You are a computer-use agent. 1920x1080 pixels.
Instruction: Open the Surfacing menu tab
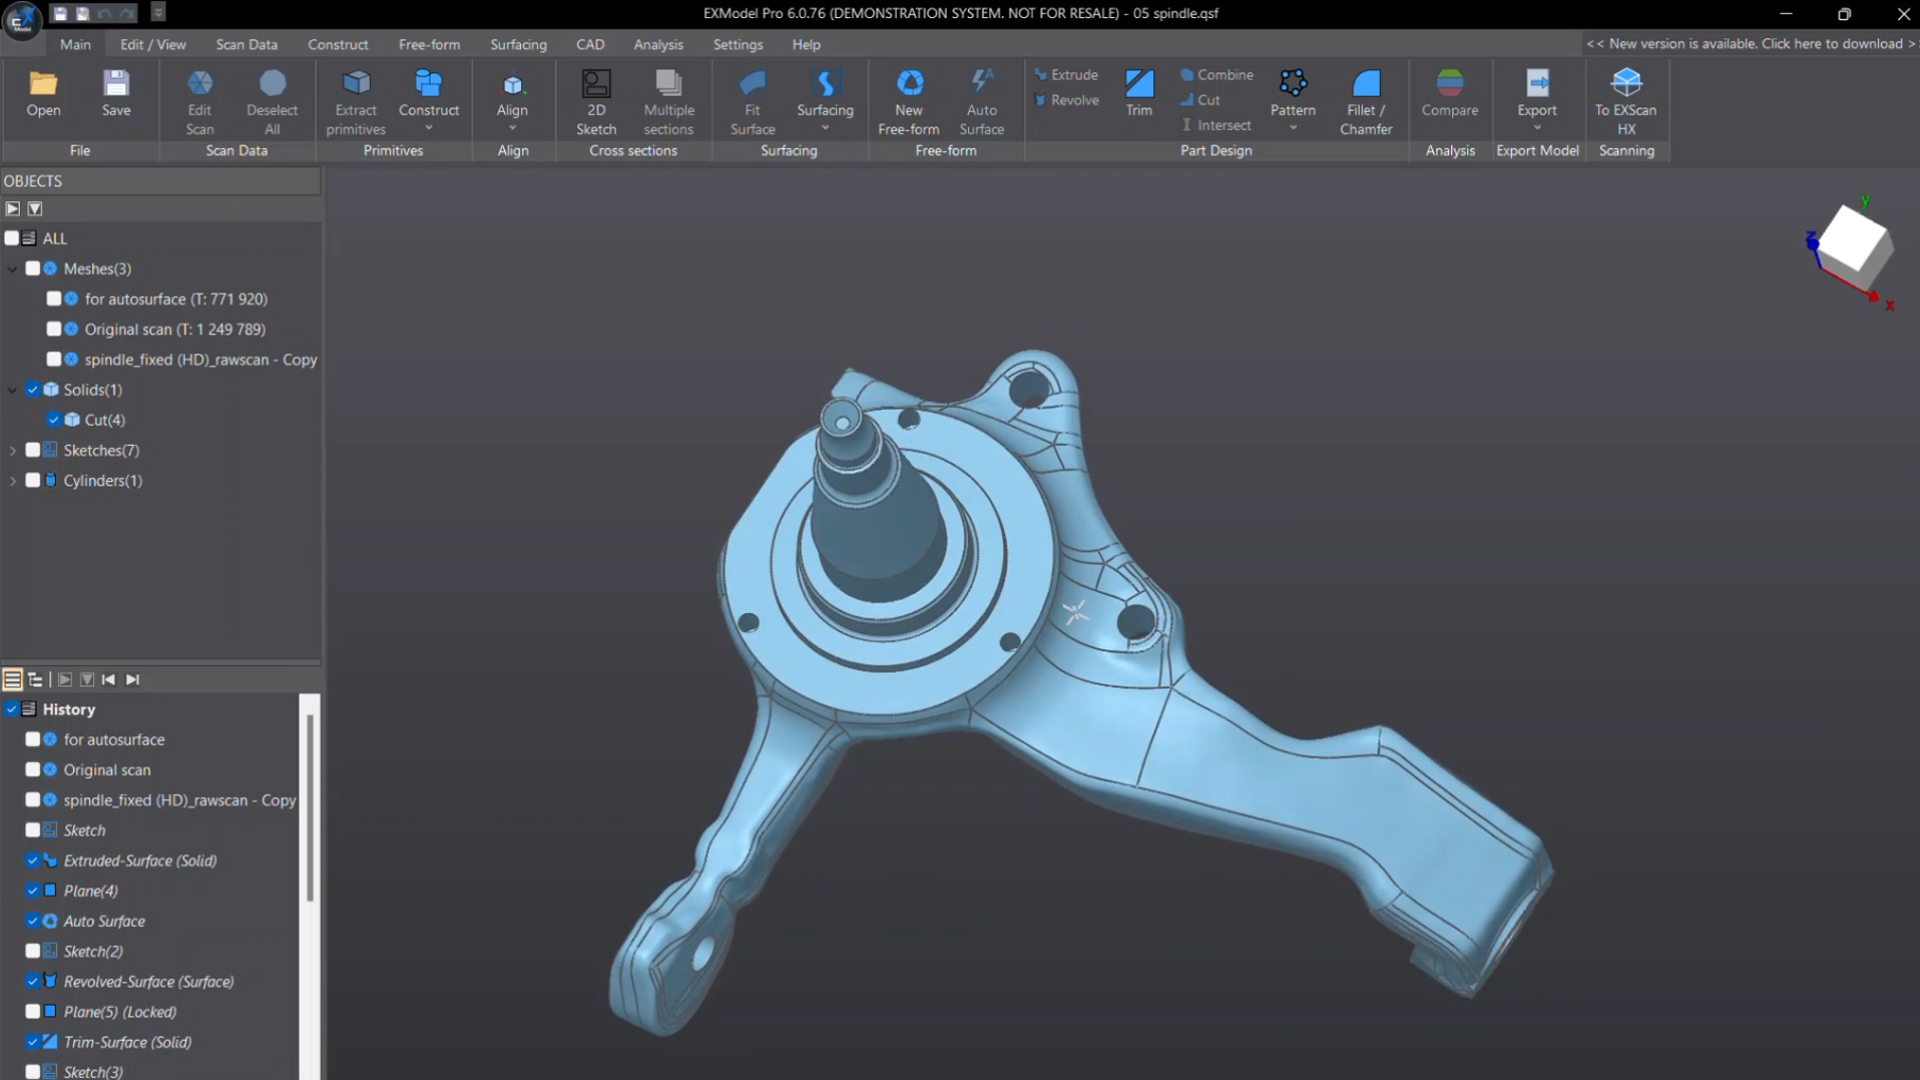point(518,44)
